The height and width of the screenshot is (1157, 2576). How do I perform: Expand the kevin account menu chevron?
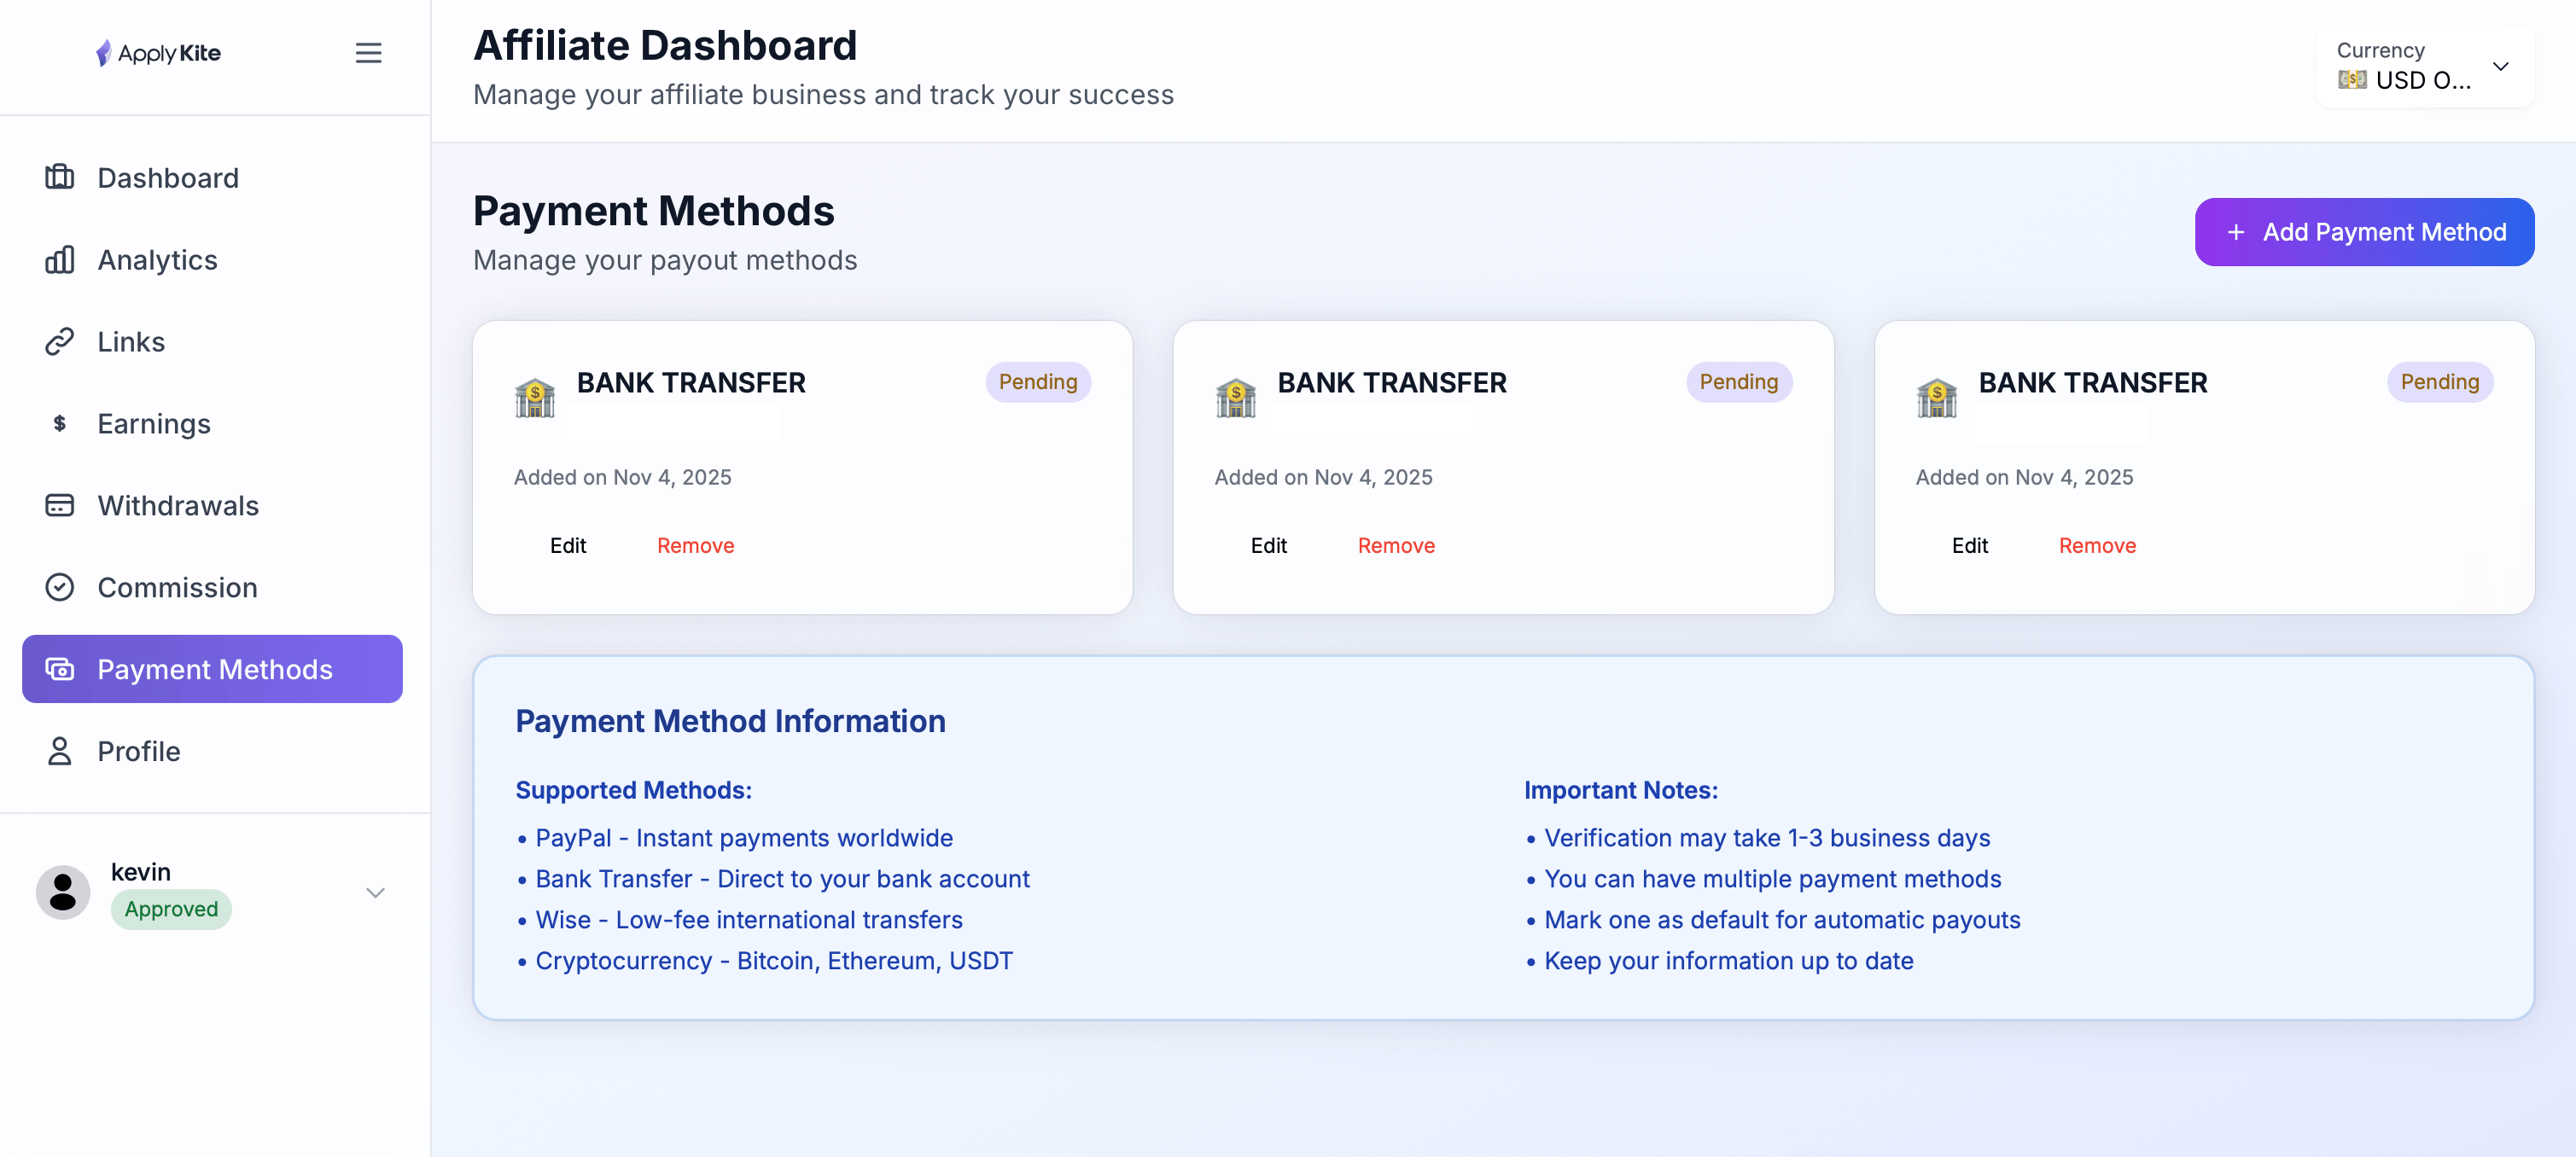pos(375,893)
